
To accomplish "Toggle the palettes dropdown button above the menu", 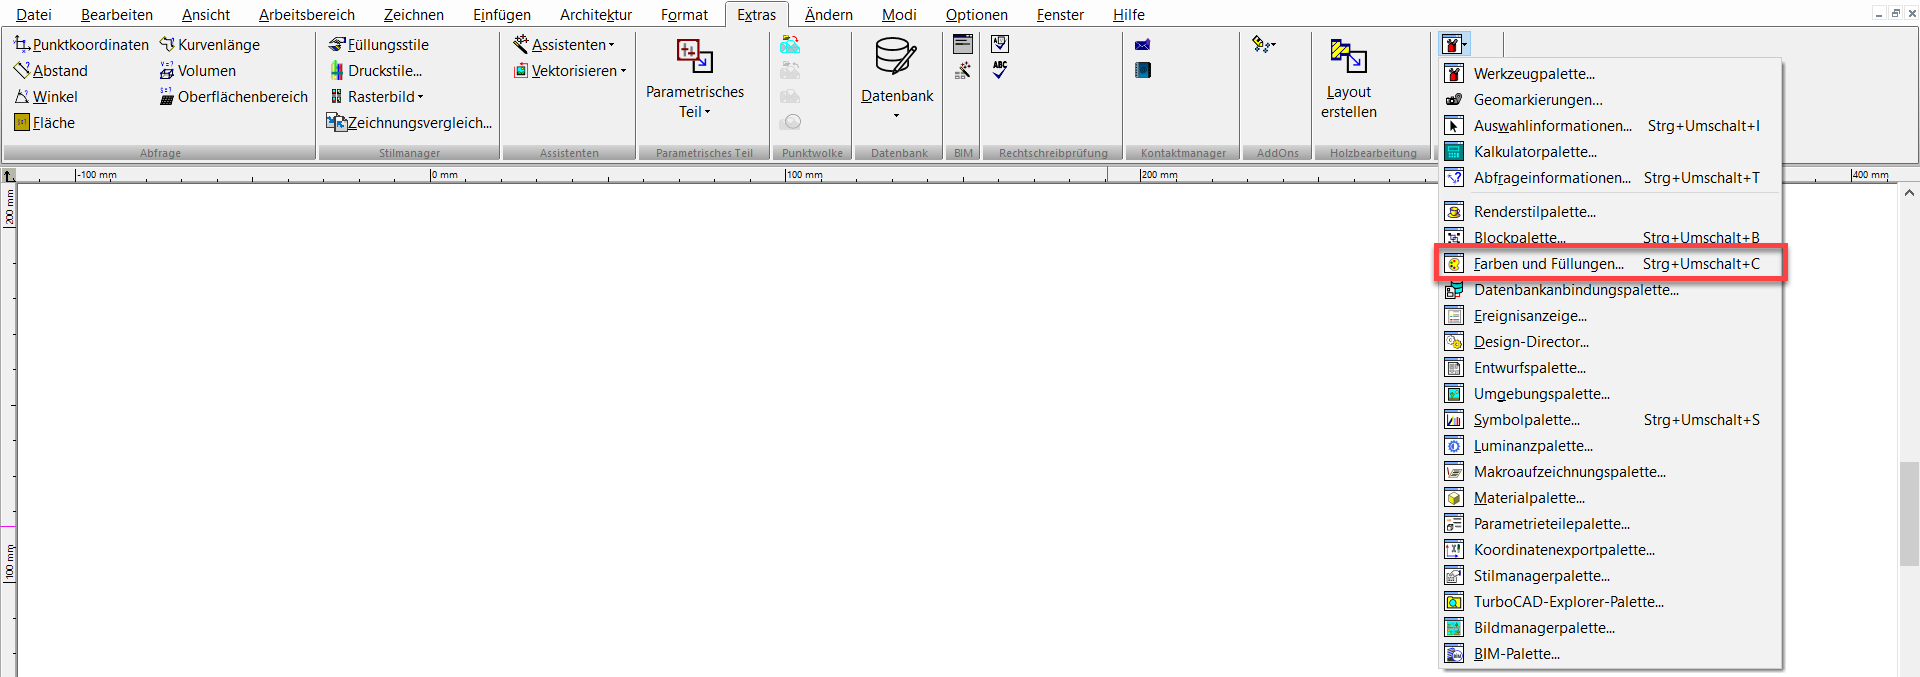I will (1455, 45).
